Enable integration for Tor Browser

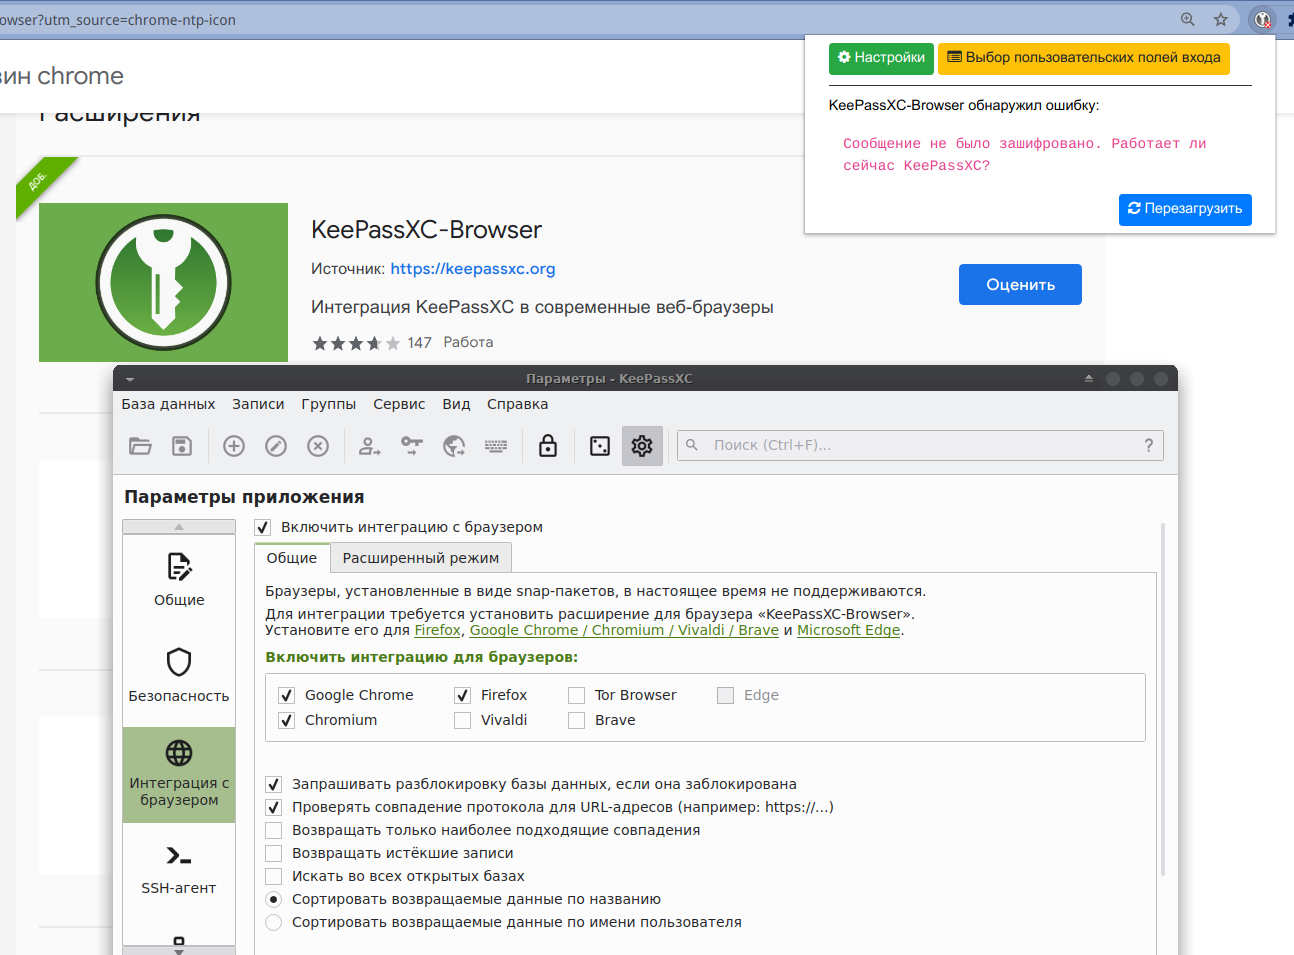pos(576,696)
